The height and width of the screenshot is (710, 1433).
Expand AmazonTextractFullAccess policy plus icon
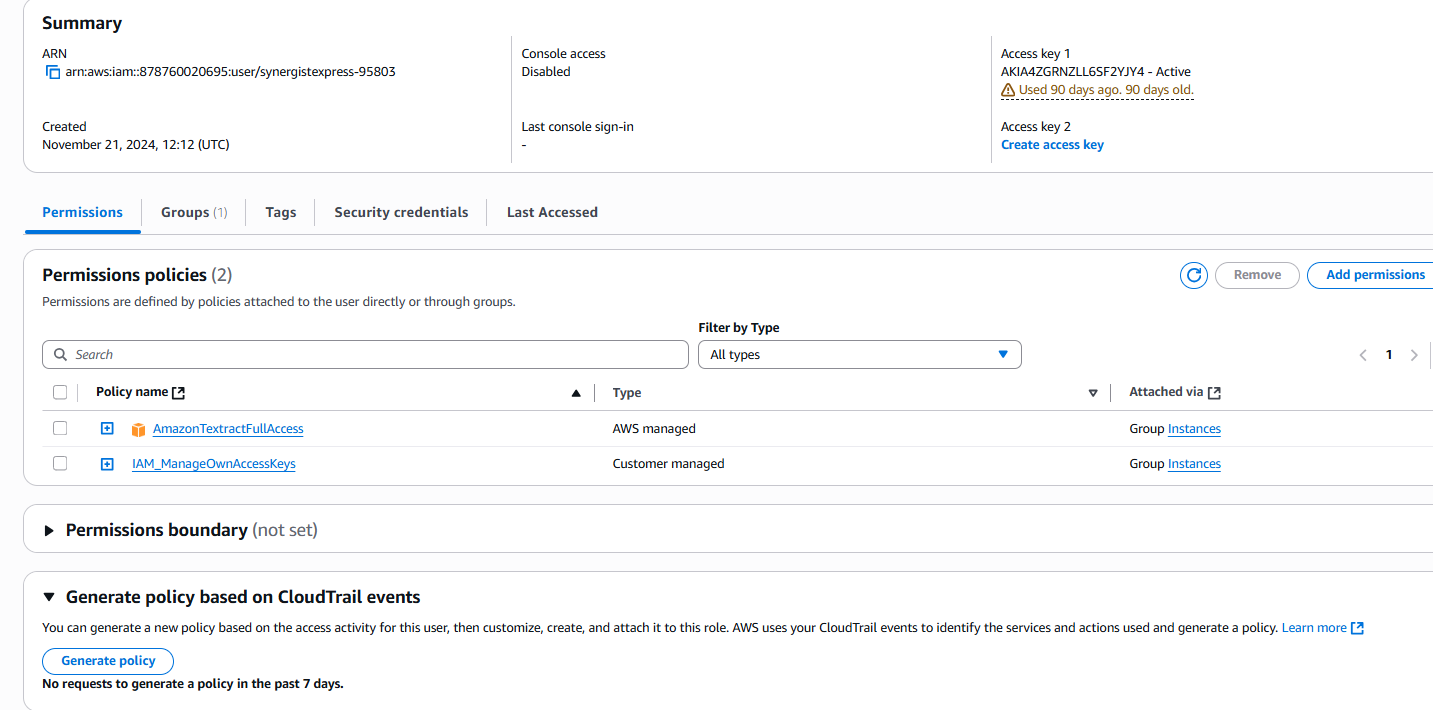point(107,429)
